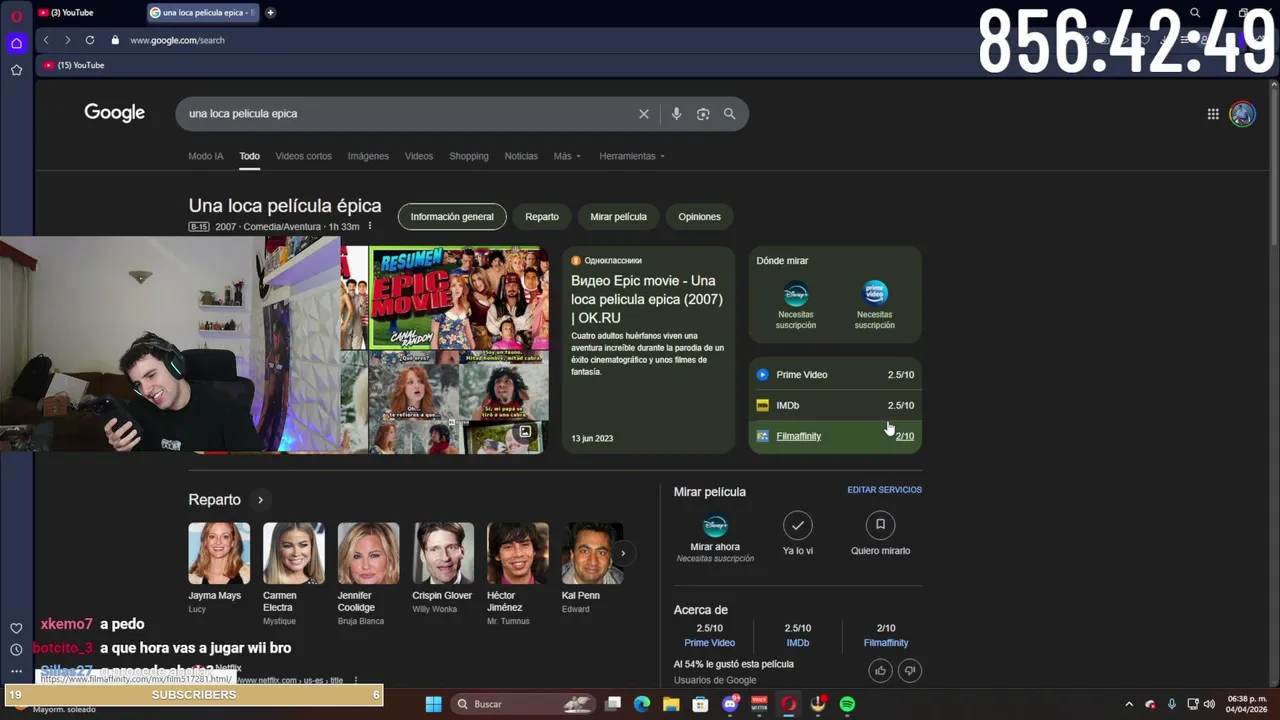Click the Información general chip
The height and width of the screenshot is (720, 1280).
(452, 217)
